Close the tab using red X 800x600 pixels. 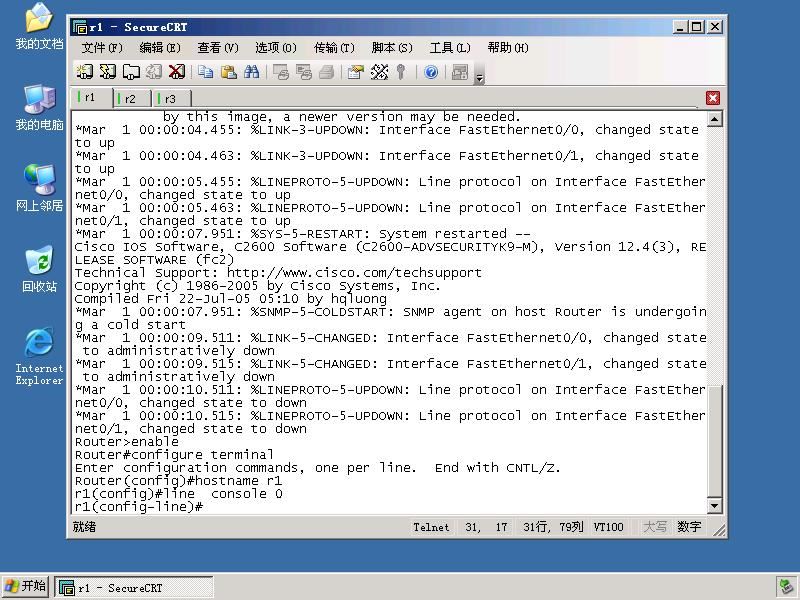pyautogui.click(x=713, y=98)
